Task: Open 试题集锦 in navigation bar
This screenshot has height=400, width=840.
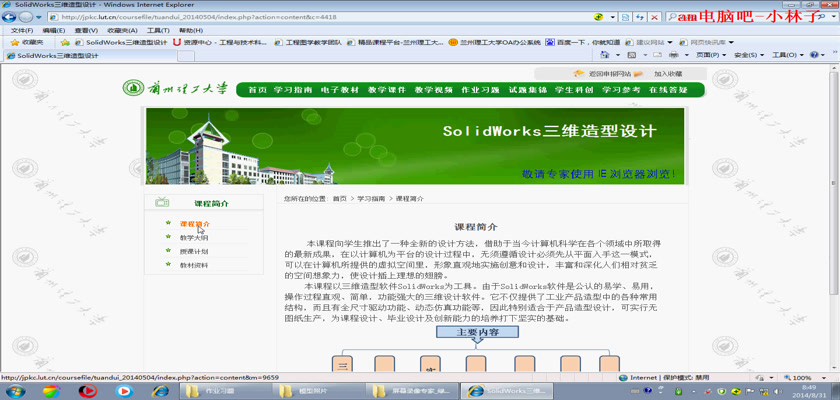Action: pos(528,90)
